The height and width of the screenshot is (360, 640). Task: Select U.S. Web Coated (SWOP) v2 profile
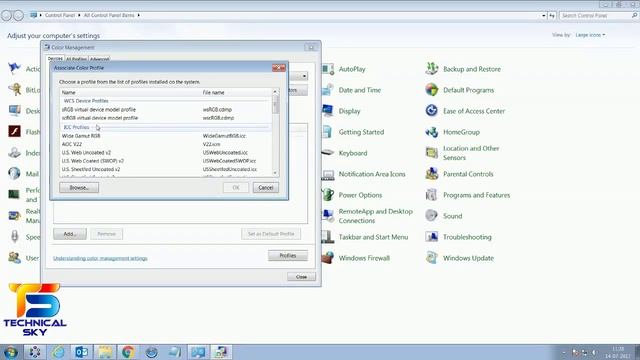(166, 161)
